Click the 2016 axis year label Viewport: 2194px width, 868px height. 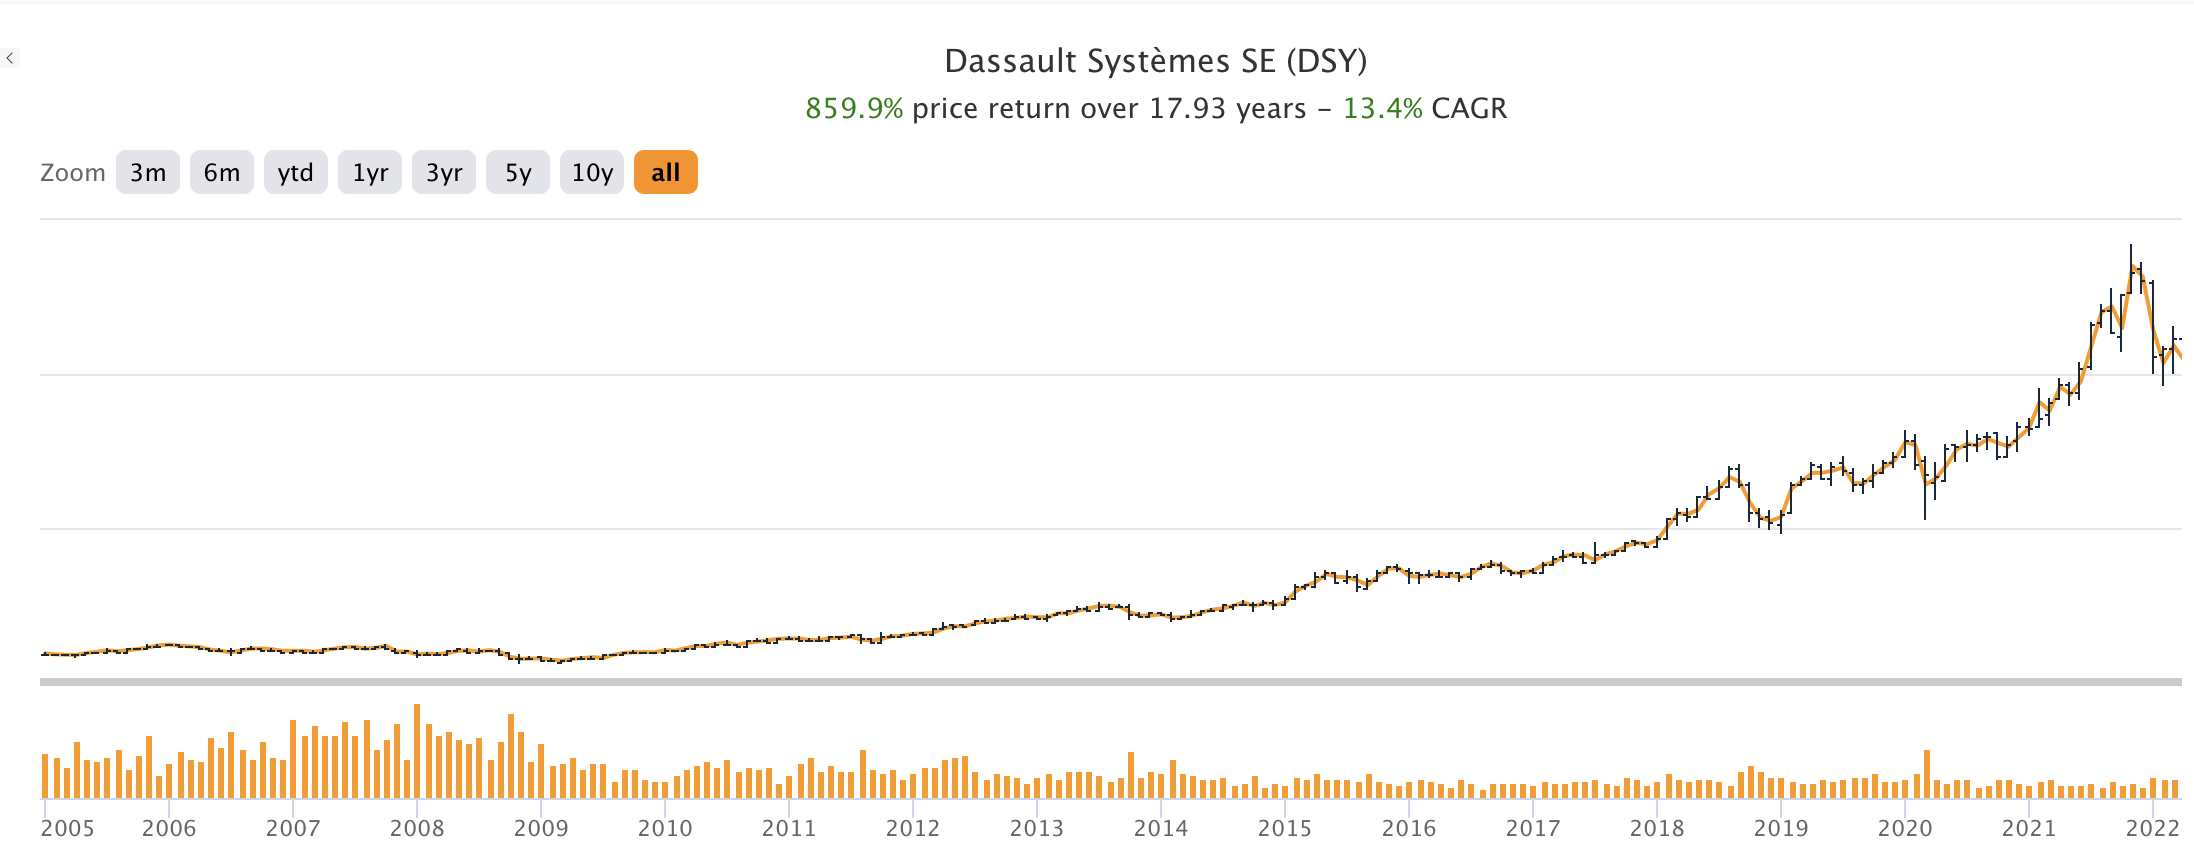pos(1409,828)
